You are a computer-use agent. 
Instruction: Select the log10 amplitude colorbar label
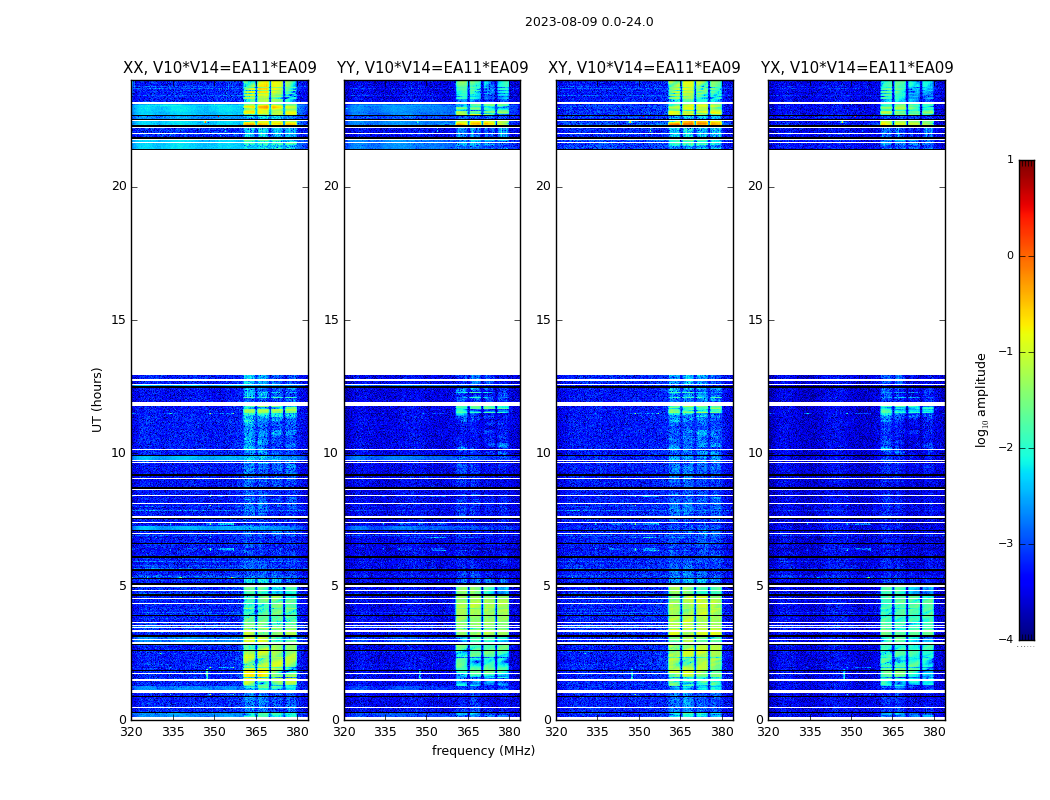[982, 399]
